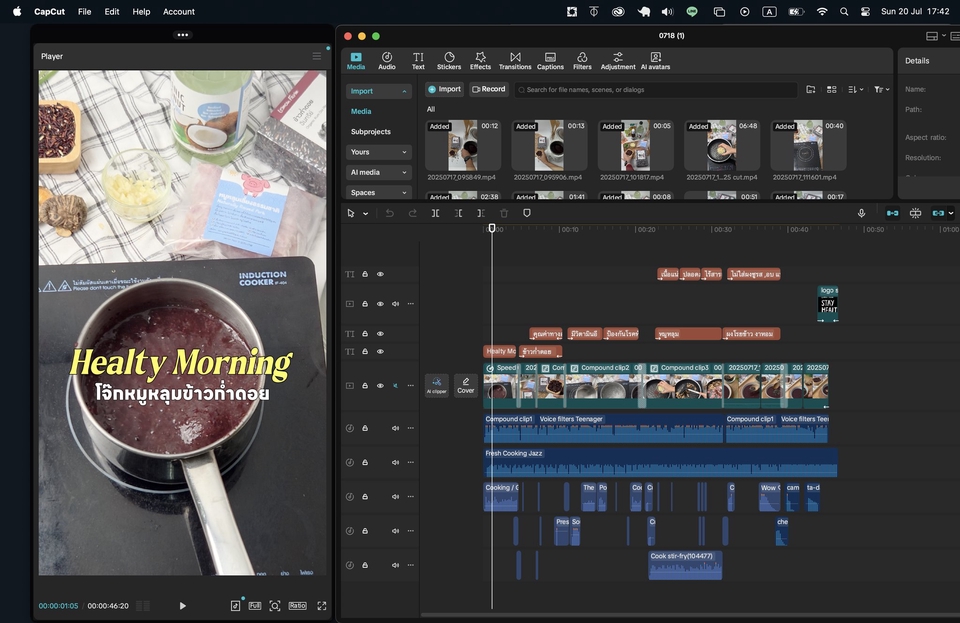Open the Stickers panel
Viewport: 960px width, 623px height.
pos(449,61)
